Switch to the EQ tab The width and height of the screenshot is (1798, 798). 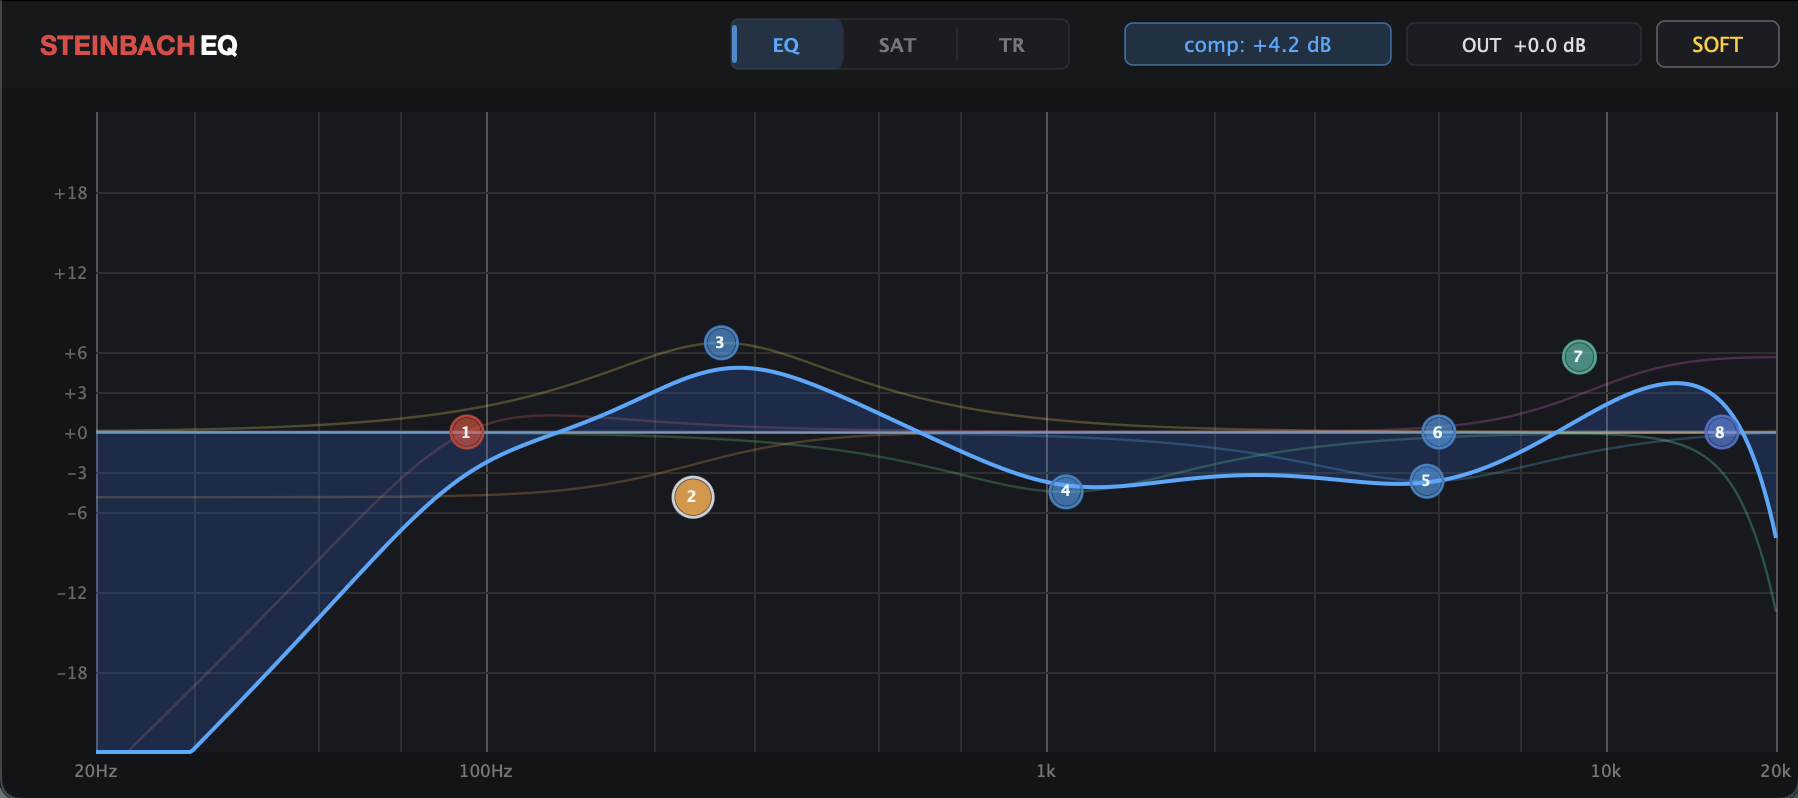[787, 45]
